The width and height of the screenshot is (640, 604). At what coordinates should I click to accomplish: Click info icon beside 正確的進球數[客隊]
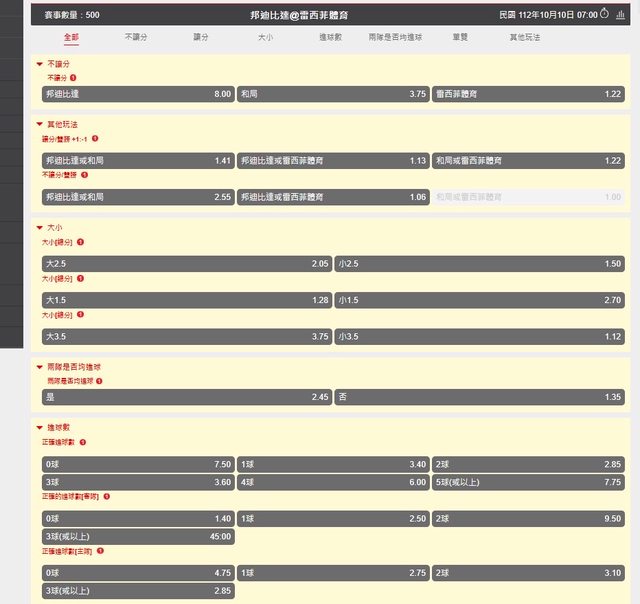pos(106,496)
